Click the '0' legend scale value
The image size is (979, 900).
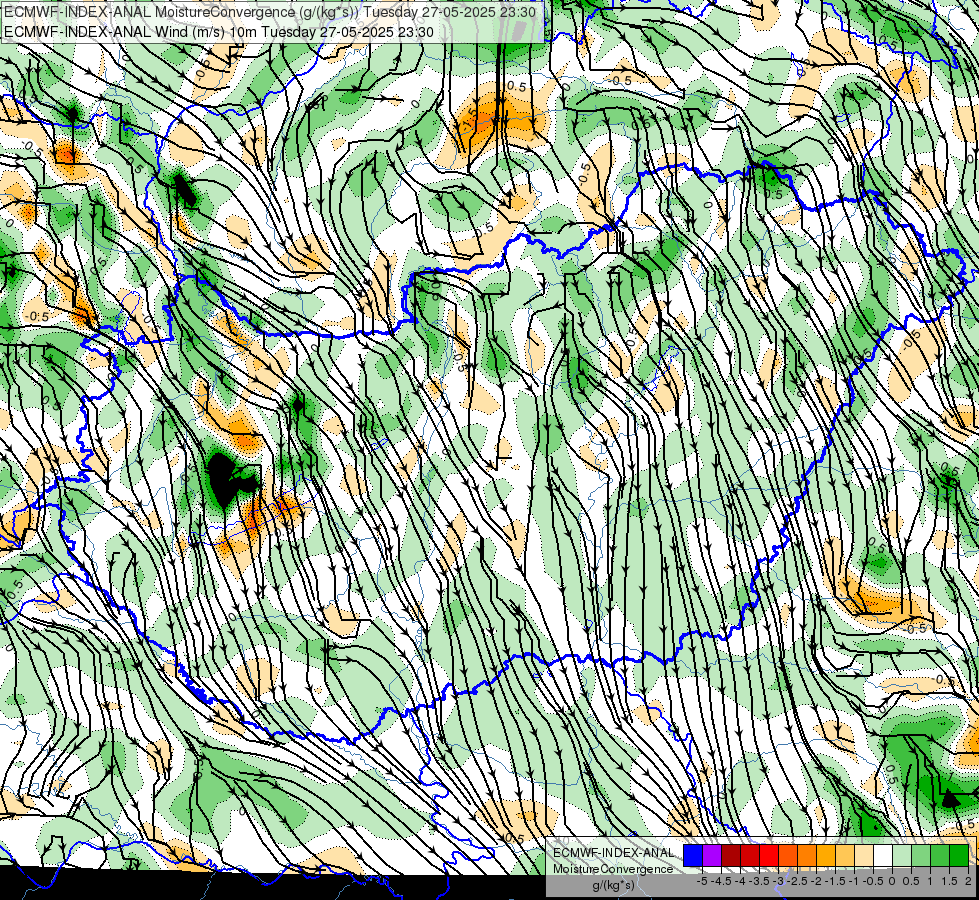[x=892, y=881]
